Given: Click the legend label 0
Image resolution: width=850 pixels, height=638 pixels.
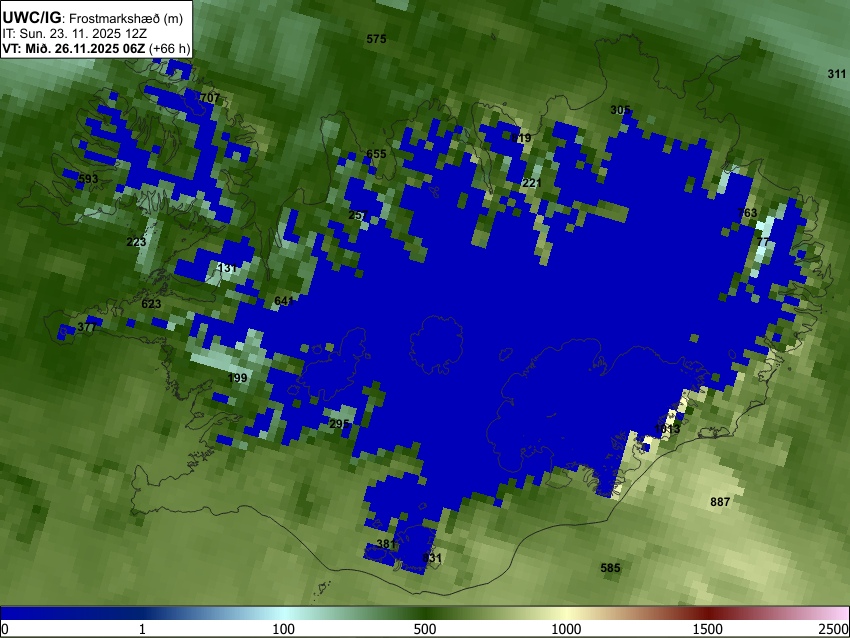Looking at the screenshot, I should tap(5, 629).
